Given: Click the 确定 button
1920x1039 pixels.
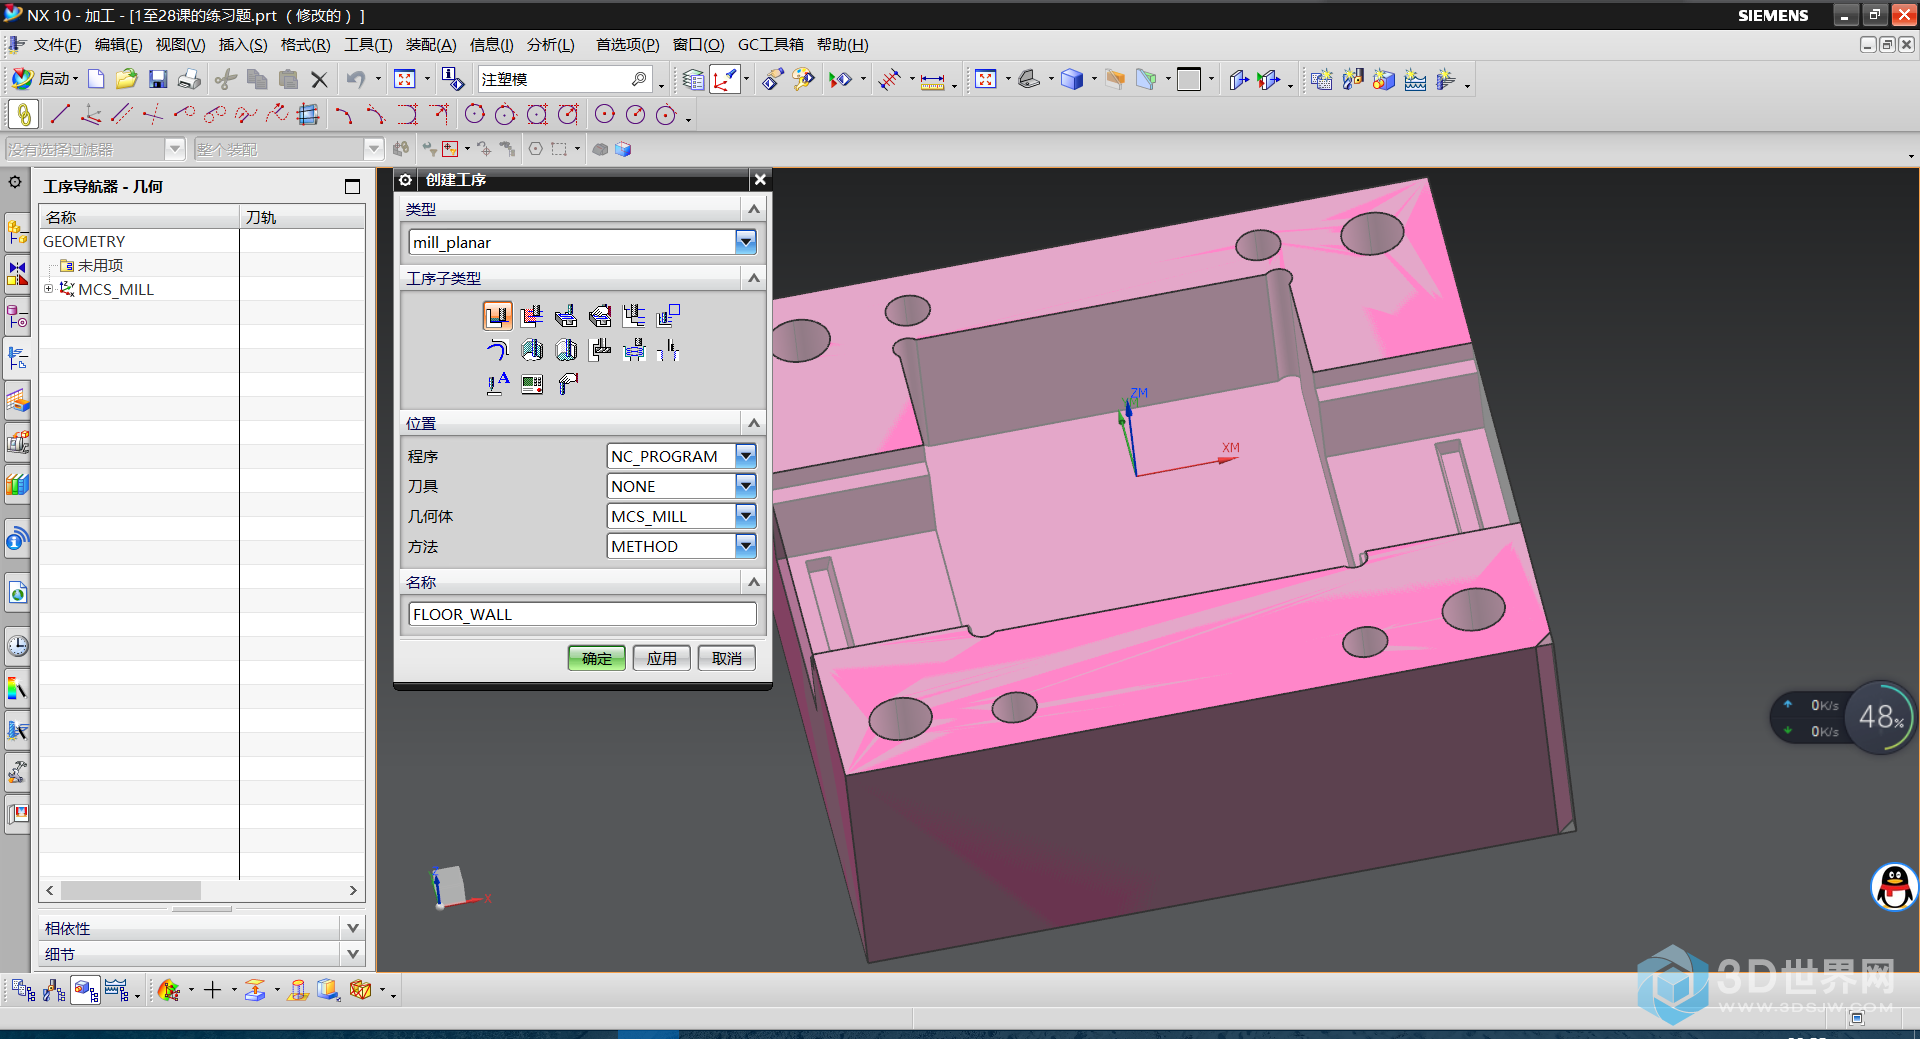Looking at the screenshot, I should (597, 658).
